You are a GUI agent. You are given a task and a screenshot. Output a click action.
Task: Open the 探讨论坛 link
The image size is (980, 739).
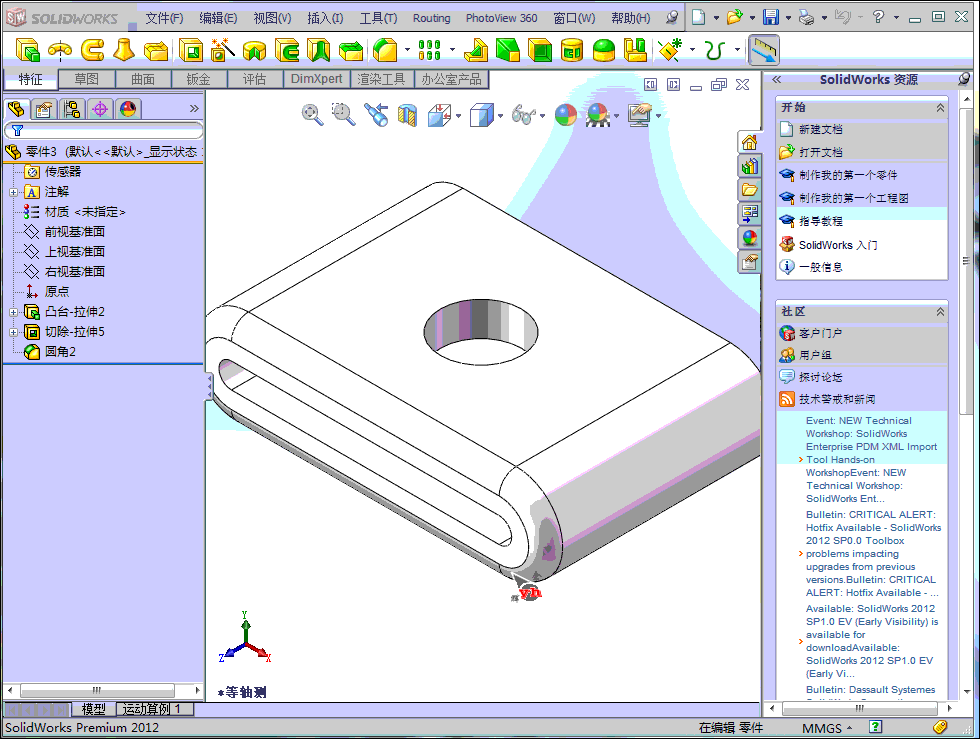[x=820, y=377]
